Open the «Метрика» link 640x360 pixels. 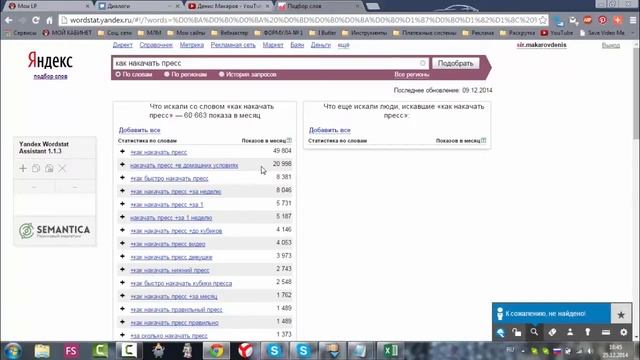[x=191, y=45]
